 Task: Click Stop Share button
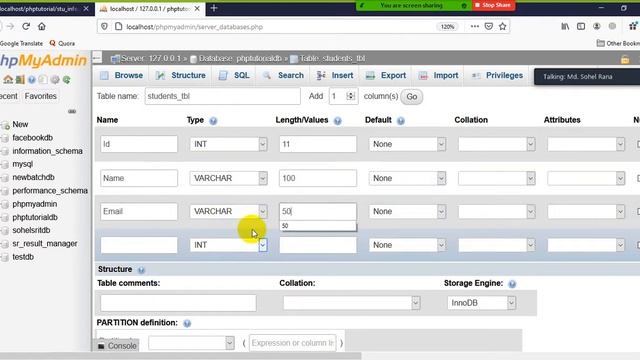coord(493,5)
